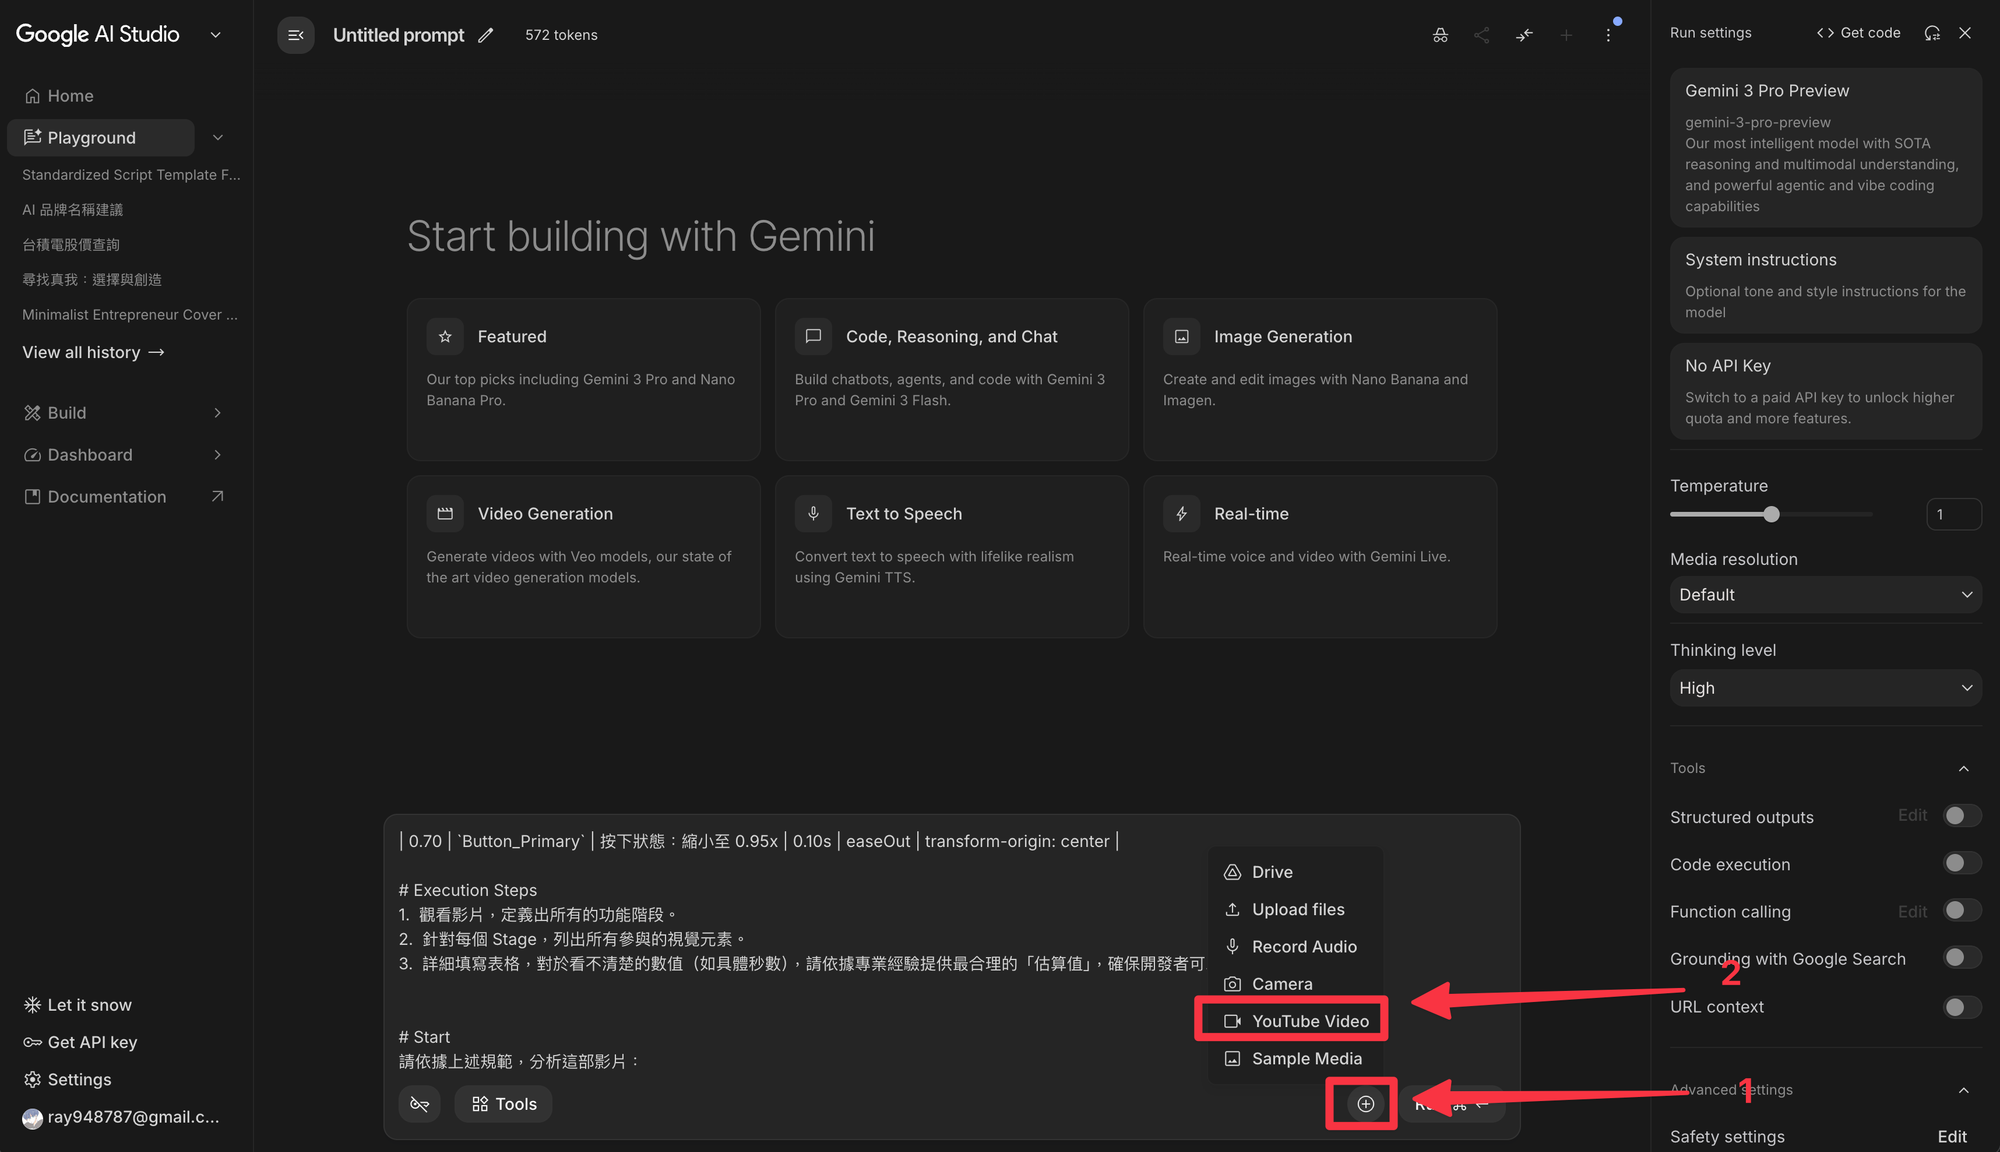Toggle URL context on
The width and height of the screenshot is (2000, 1152).
point(1961,1006)
